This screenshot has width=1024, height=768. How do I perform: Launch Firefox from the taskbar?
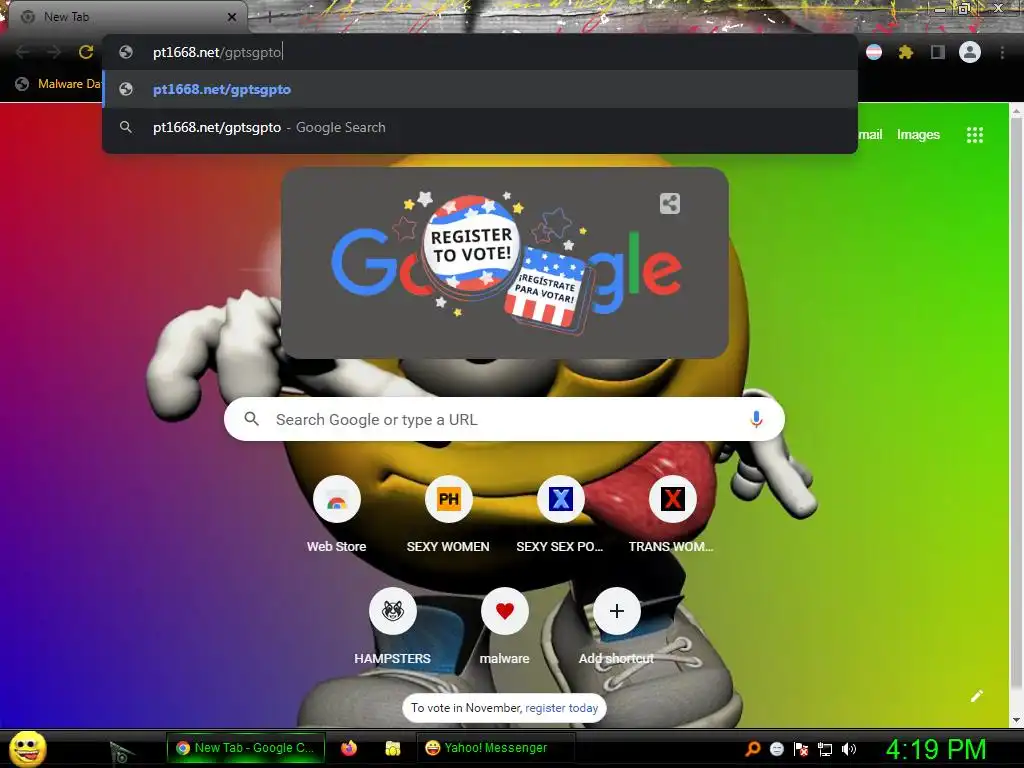[x=349, y=748]
